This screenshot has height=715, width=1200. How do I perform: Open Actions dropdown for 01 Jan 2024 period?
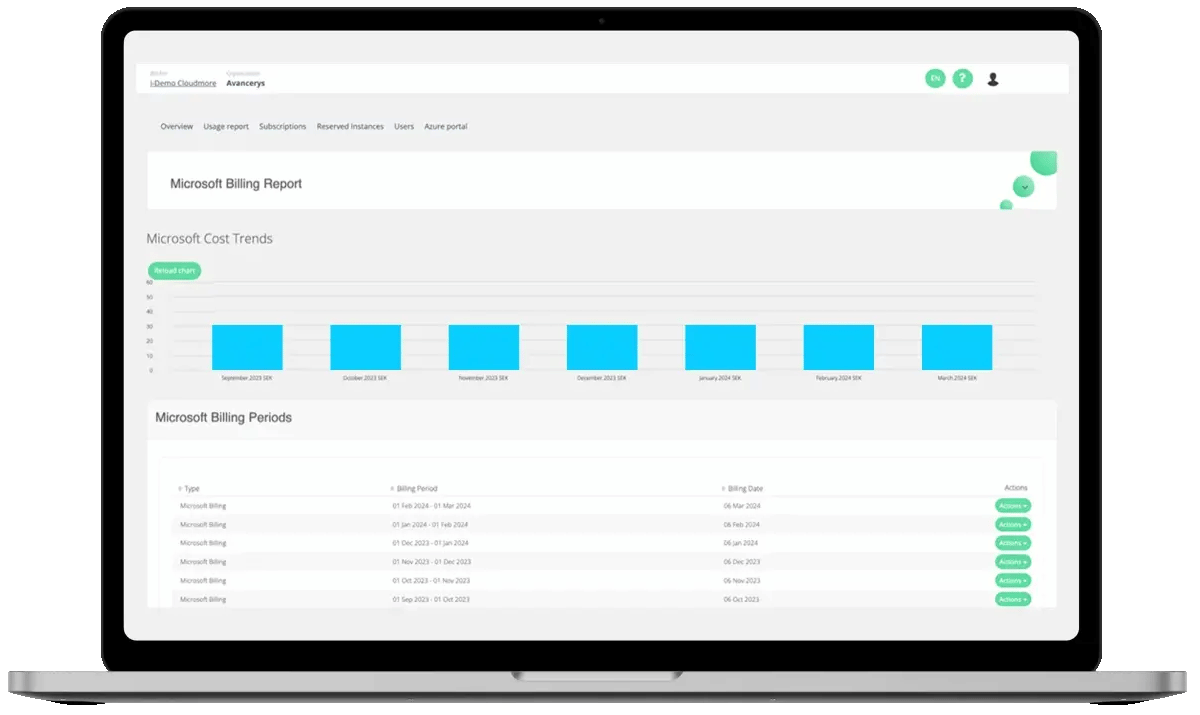[x=1012, y=524]
